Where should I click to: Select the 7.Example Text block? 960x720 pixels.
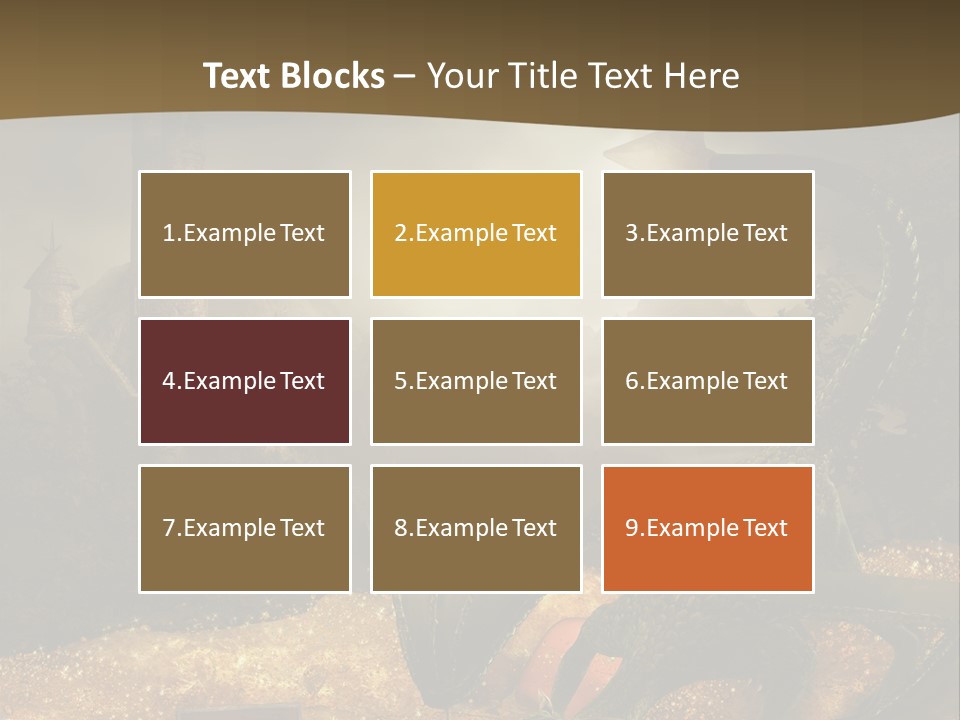pyautogui.click(x=244, y=528)
